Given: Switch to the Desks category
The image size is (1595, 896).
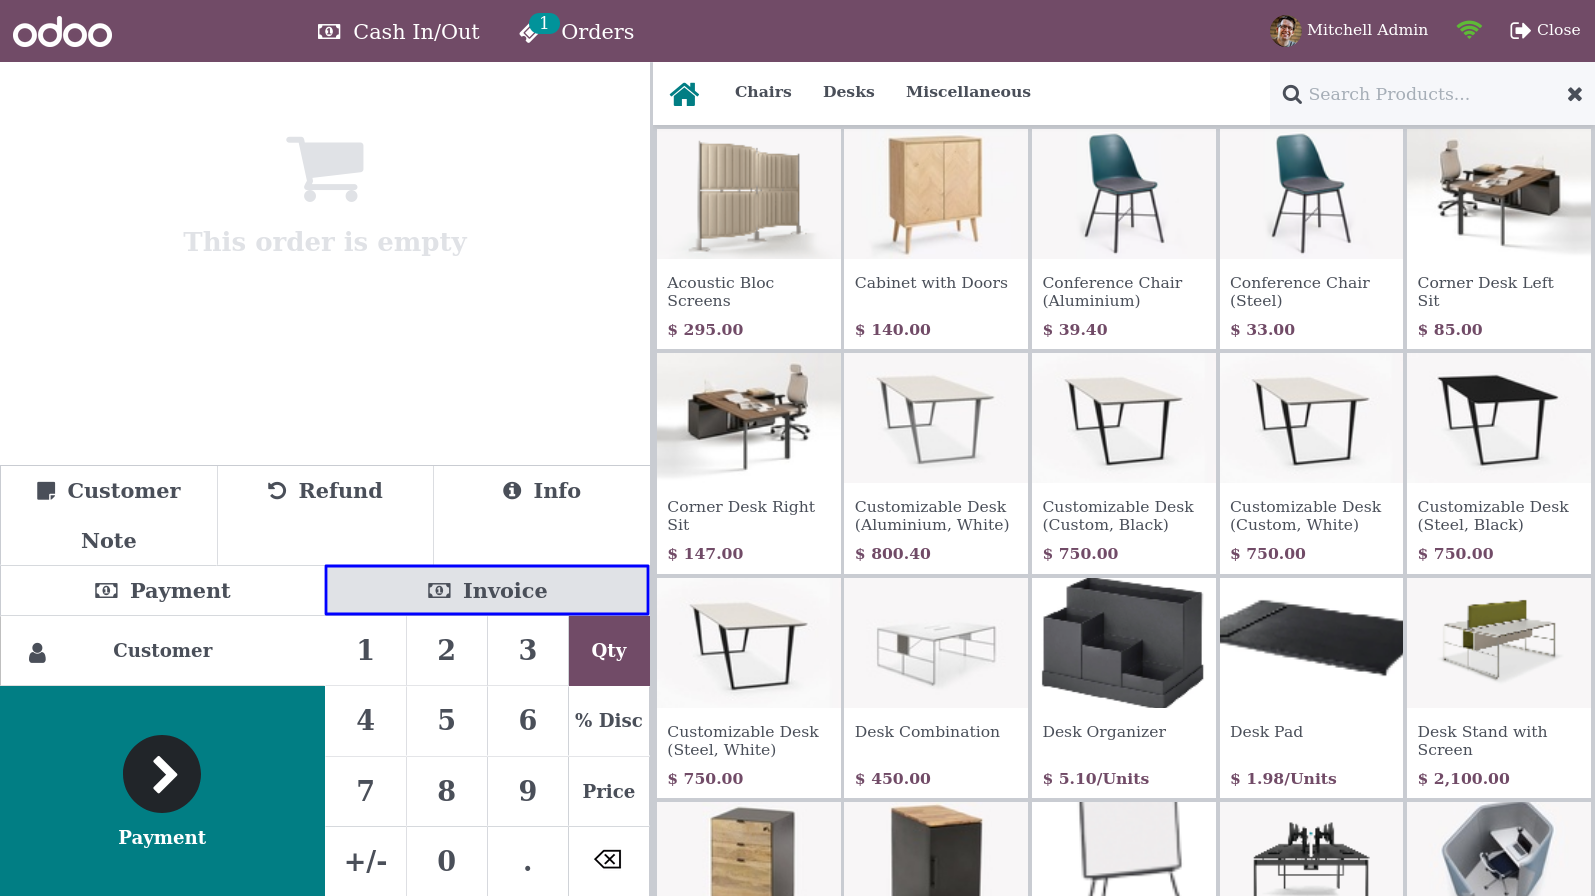Looking at the screenshot, I should click(849, 92).
